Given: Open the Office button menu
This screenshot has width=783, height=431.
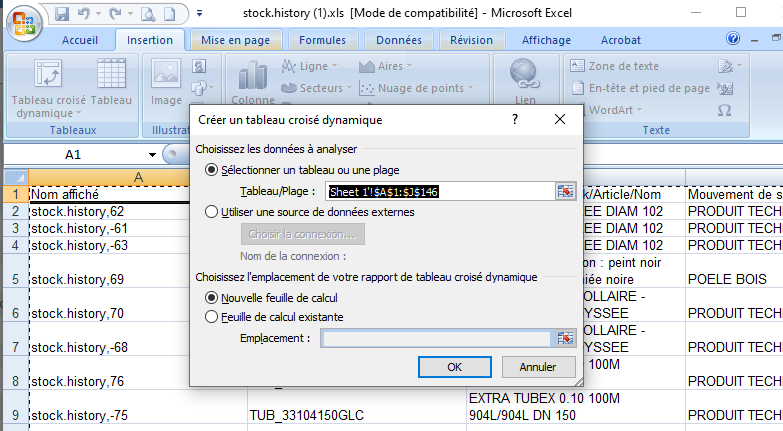Looking at the screenshot, I should point(23,23).
